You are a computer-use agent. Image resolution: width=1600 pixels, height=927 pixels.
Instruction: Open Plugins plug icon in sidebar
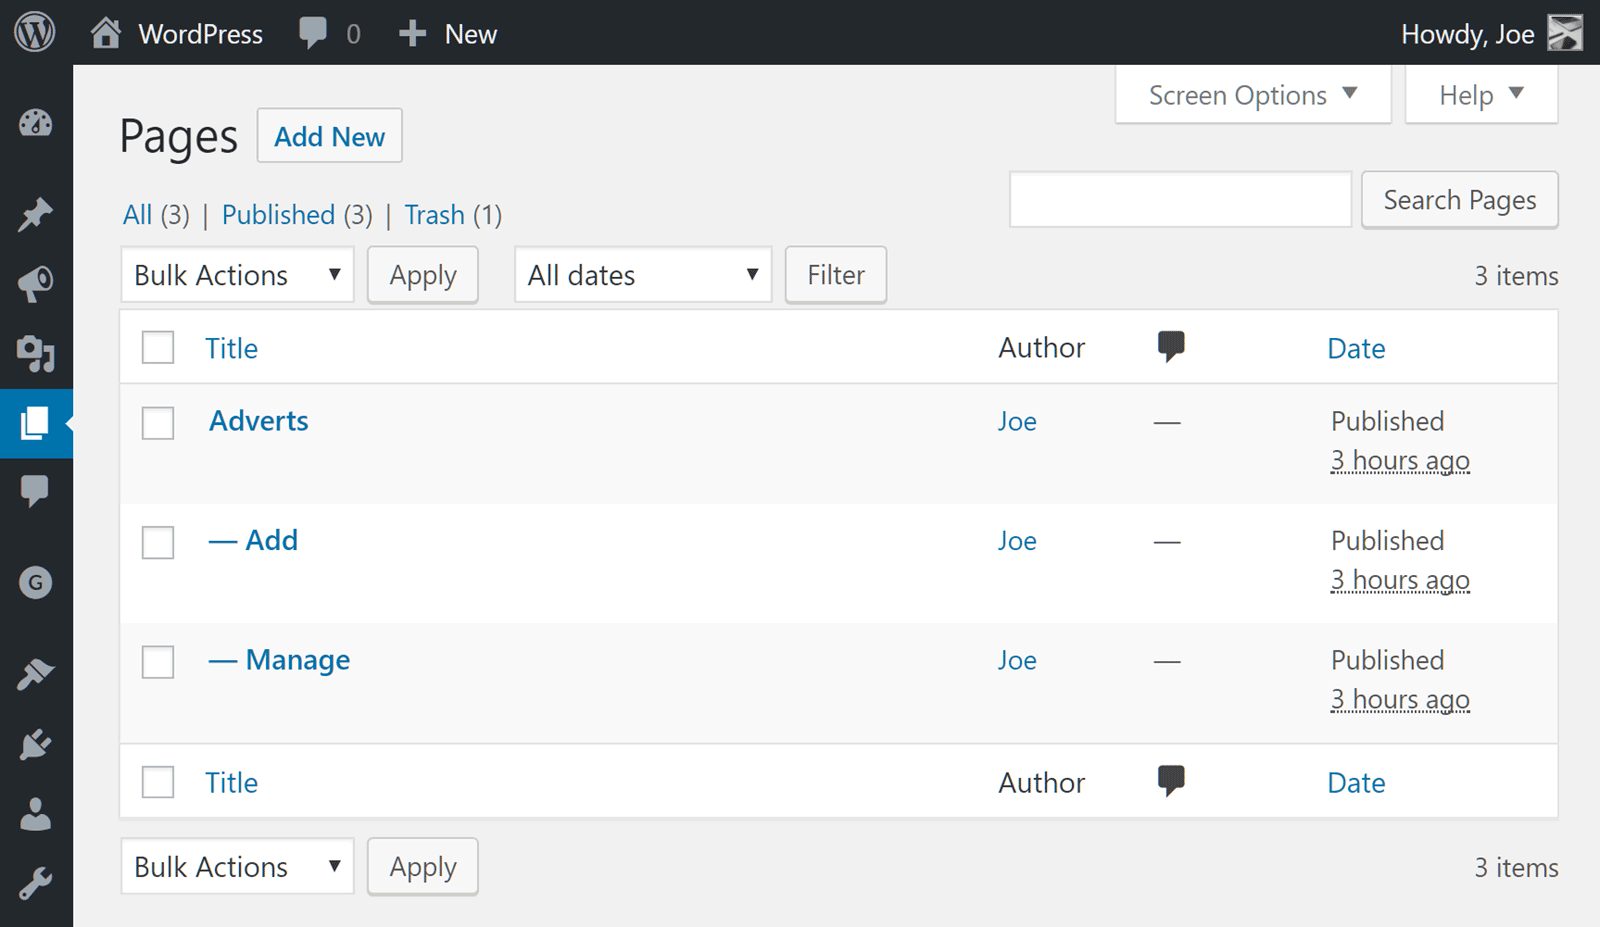(36, 744)
